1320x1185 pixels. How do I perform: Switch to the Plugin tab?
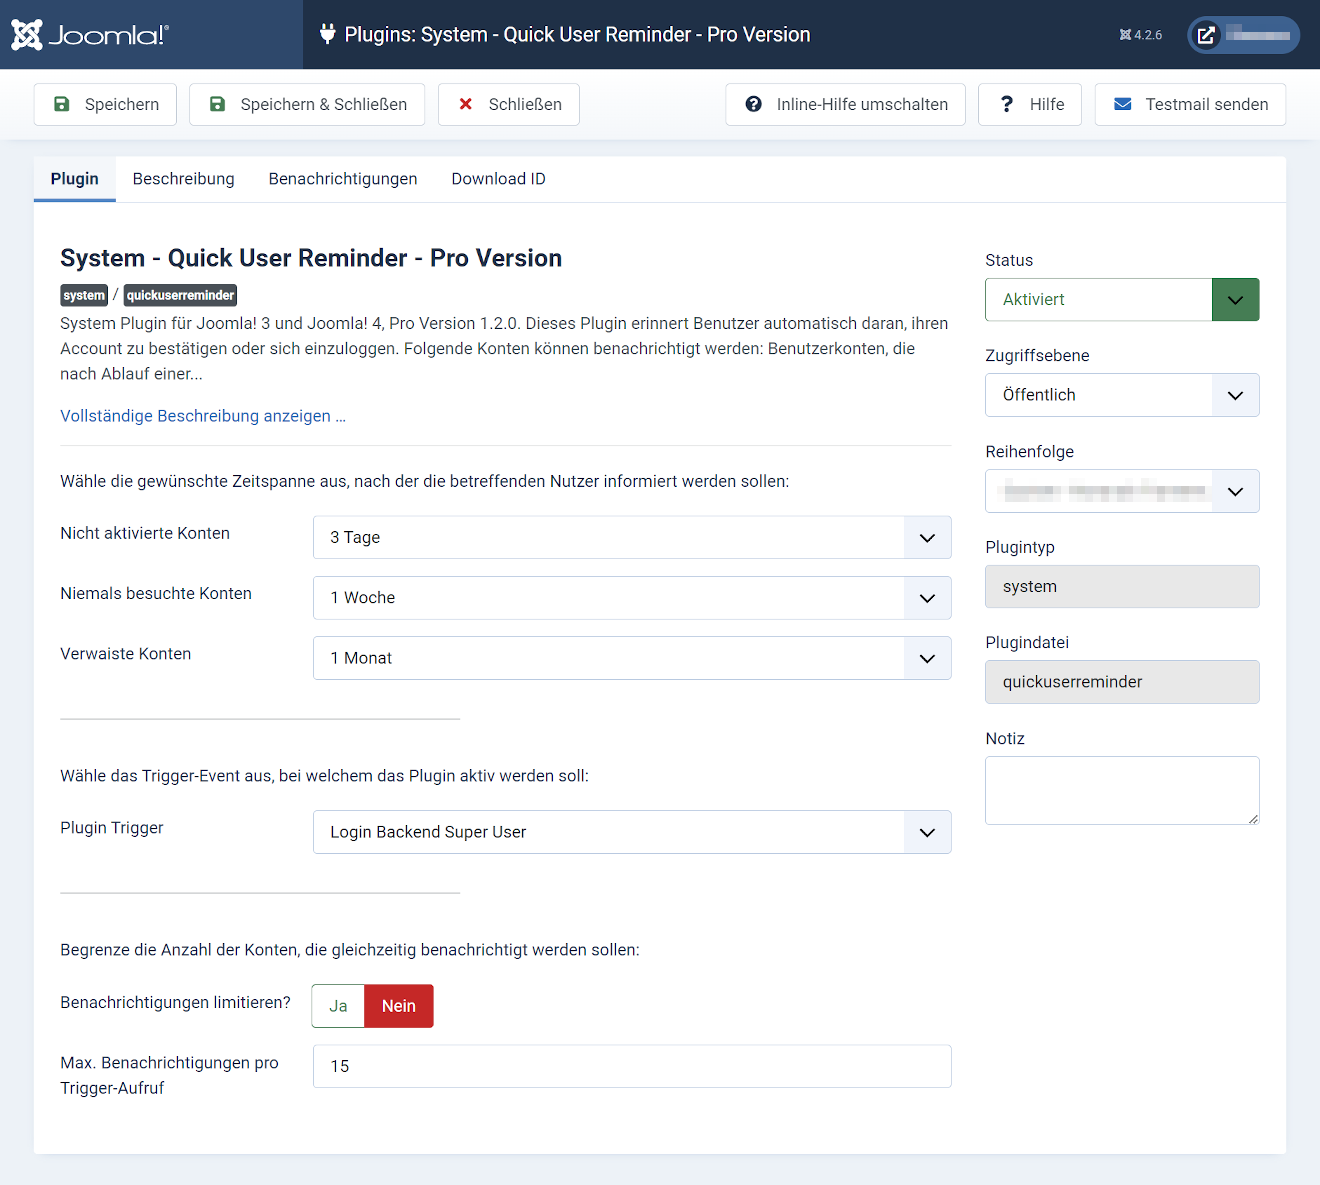coord(75,179)
